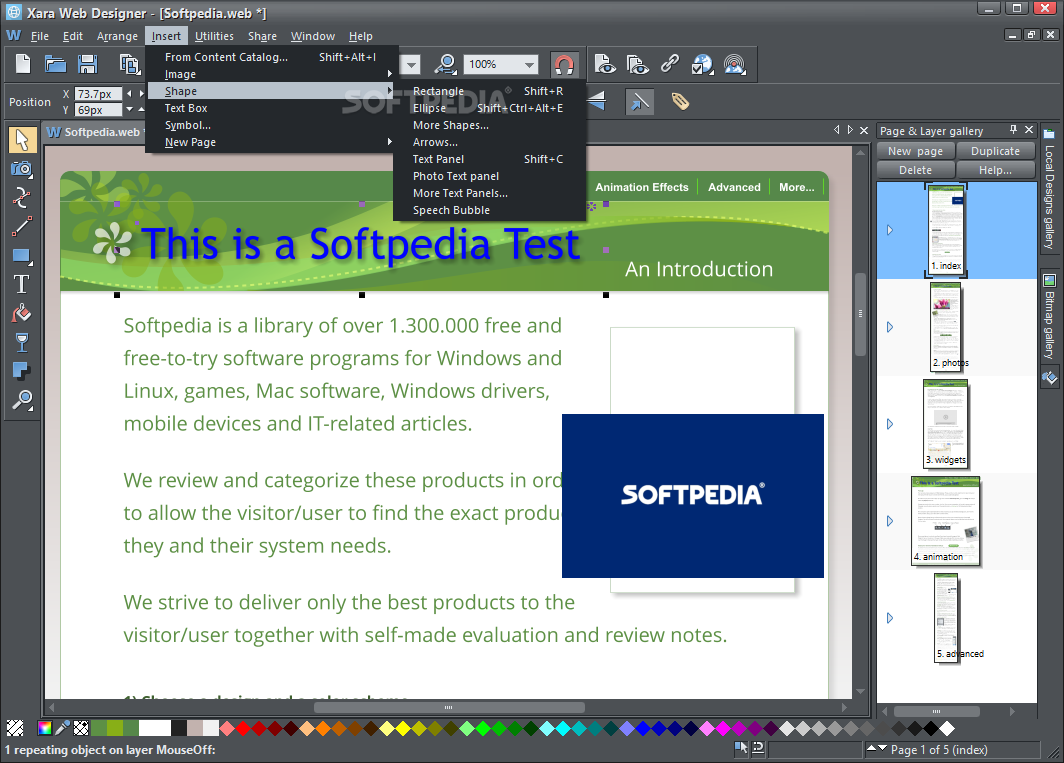This screenshot has height=763, width=1064.
Task: Click the Delete page button
Action: tap(915, 170)
